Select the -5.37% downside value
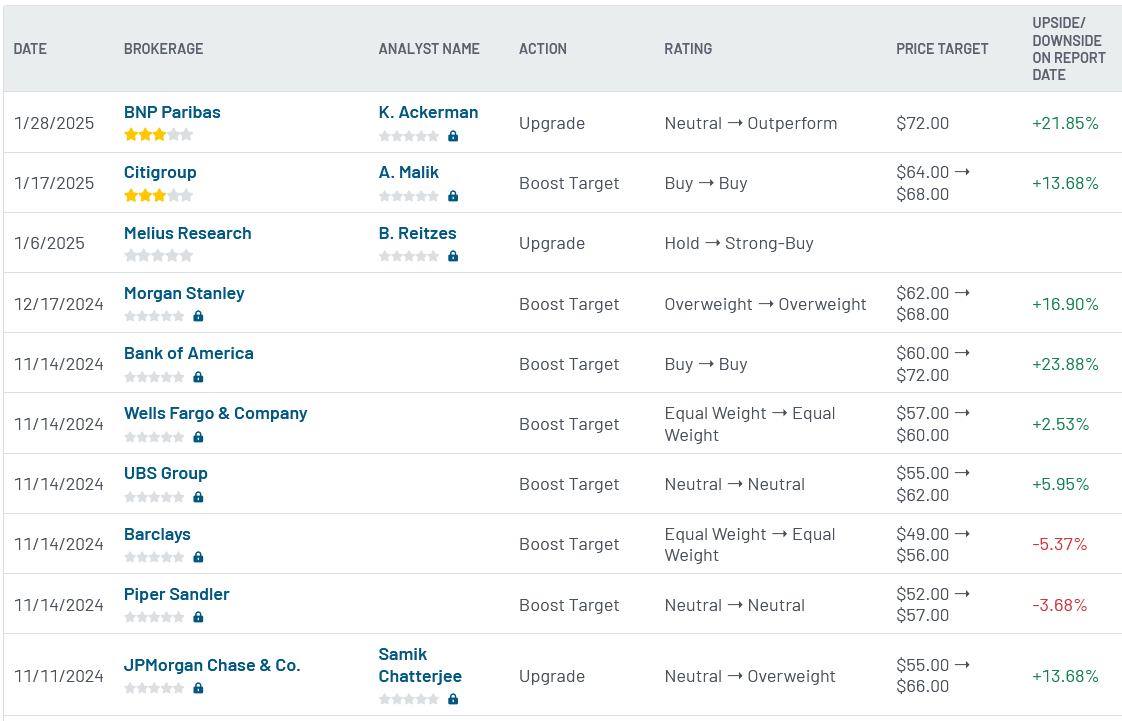 tap(1059, 544)
